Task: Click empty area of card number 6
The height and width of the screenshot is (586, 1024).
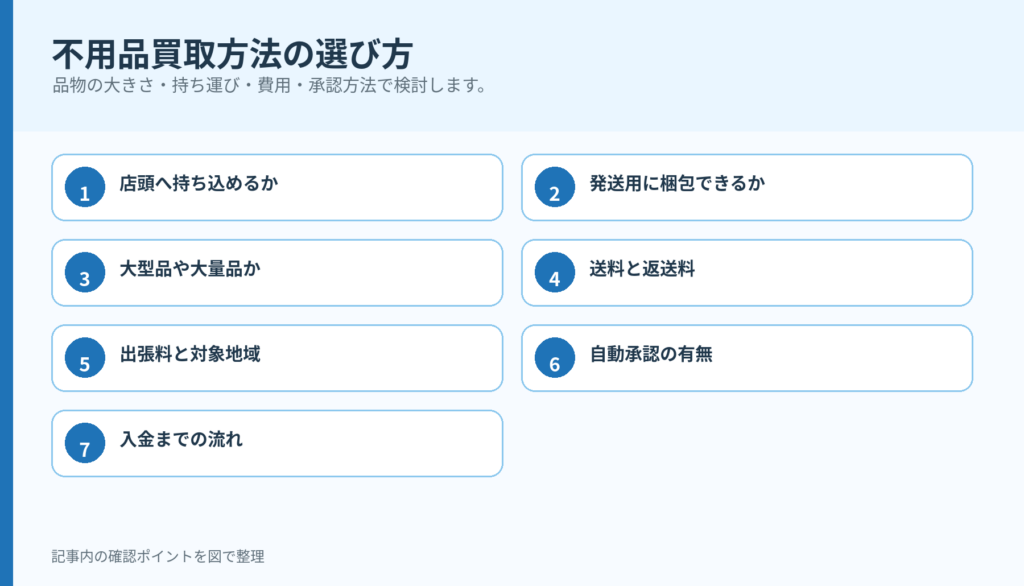Action: coord(842,358)
